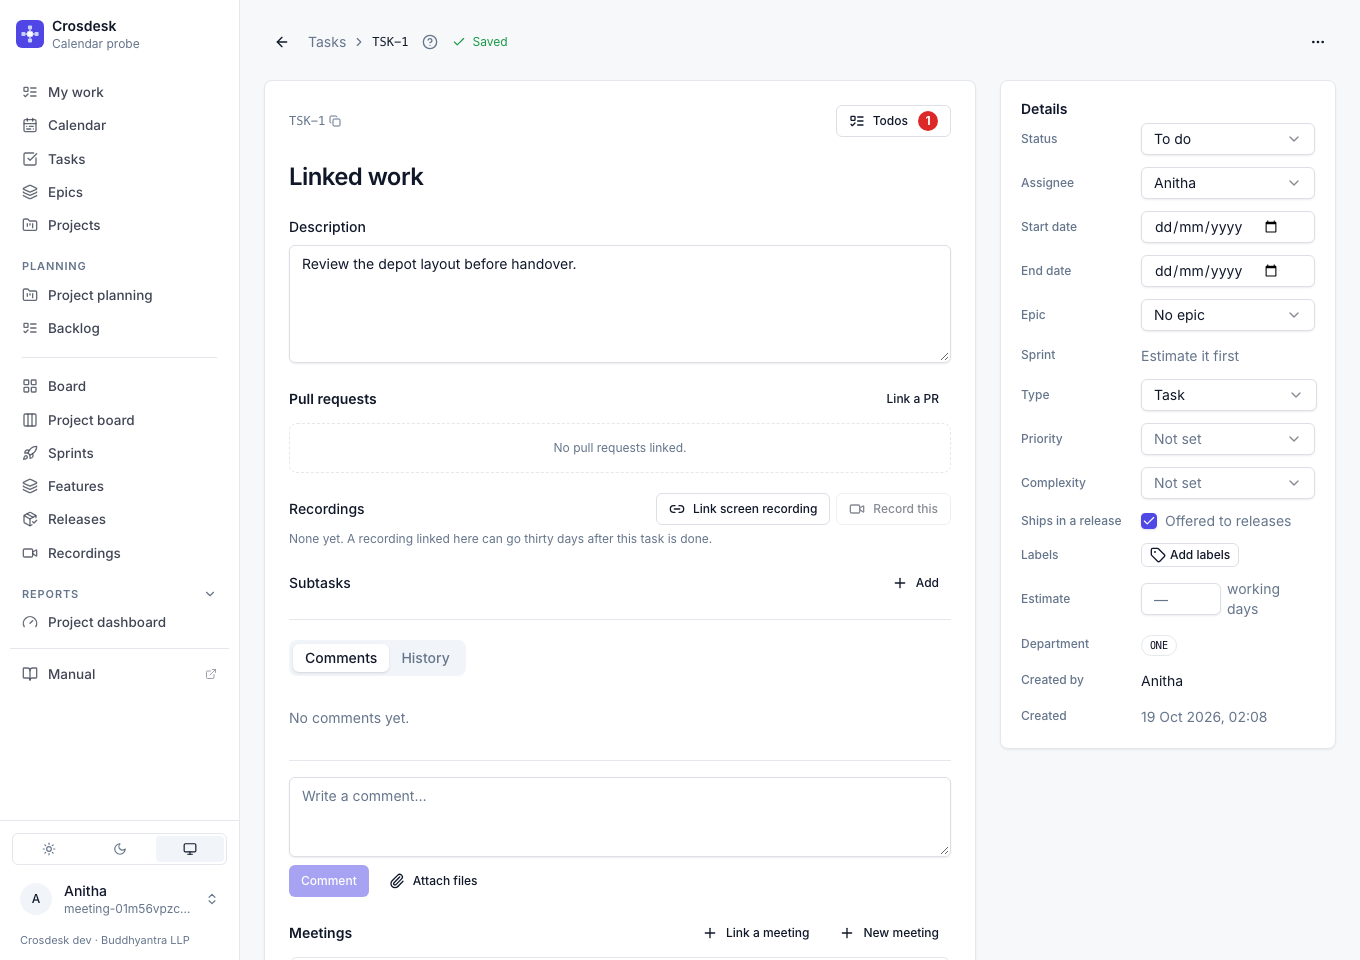Click the Anitha avatar in sidebar
This screenshot has height=960, width=1360.
pyautogui.click(x=36, y=899)
